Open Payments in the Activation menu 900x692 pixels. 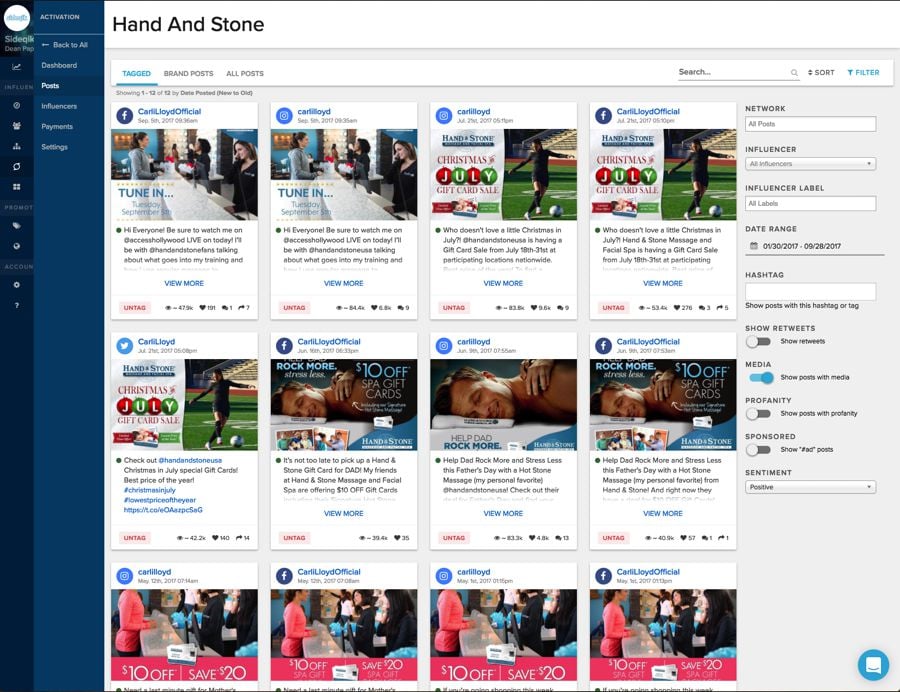click(x=57, y=126)
